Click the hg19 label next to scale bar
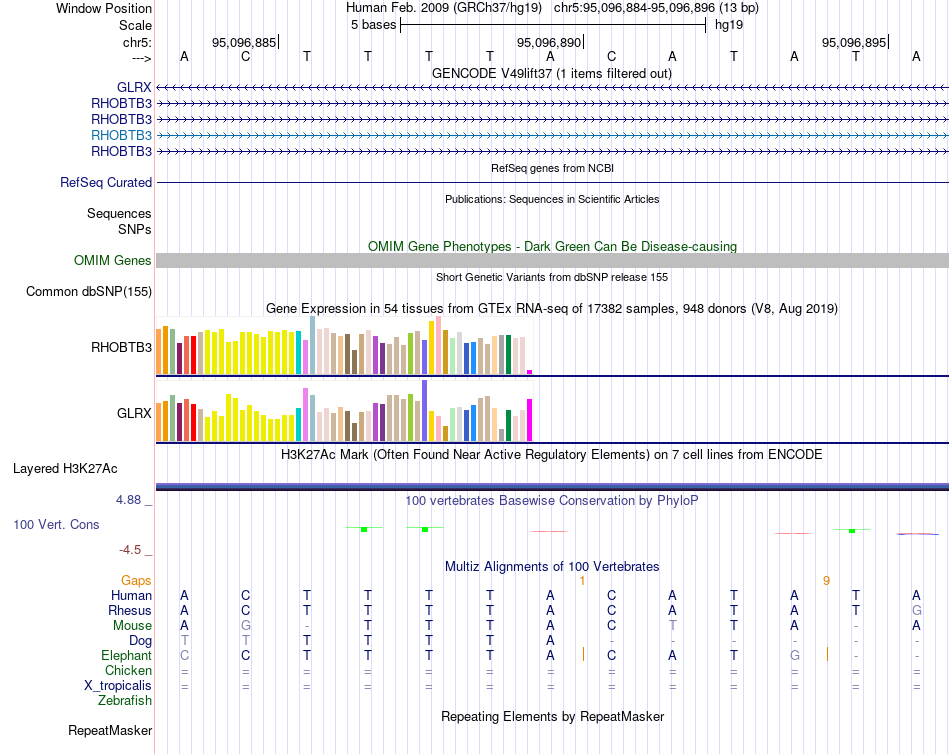Screen dimensions: 950x754 (x=729, y=25)
